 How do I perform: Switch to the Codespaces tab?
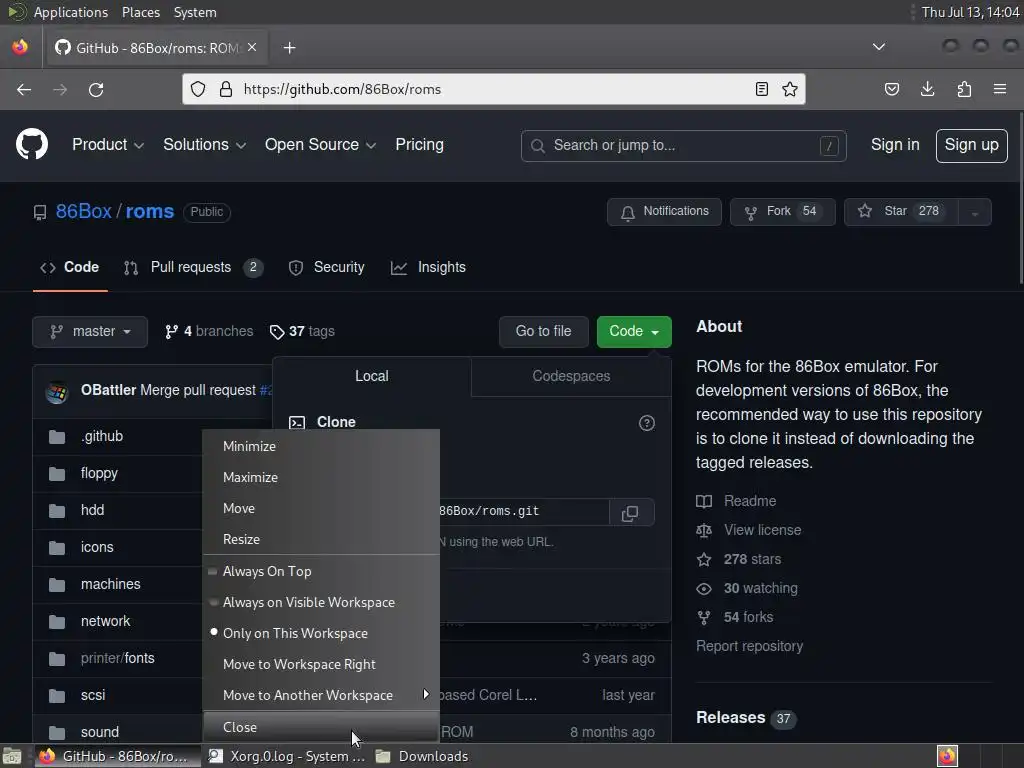click(x=571, y=376)
